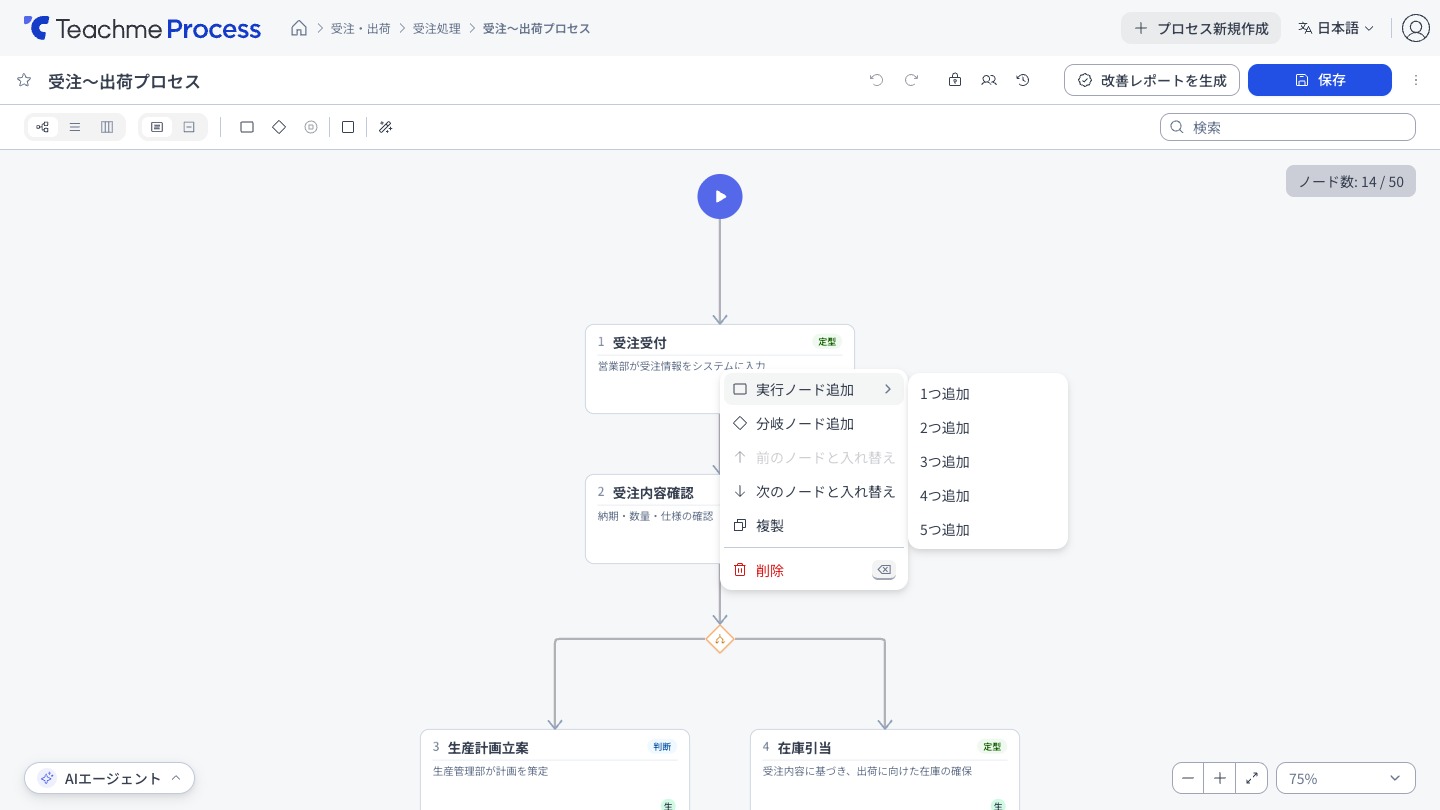Click the 改善レポートを生成 button

[1152, 80]
